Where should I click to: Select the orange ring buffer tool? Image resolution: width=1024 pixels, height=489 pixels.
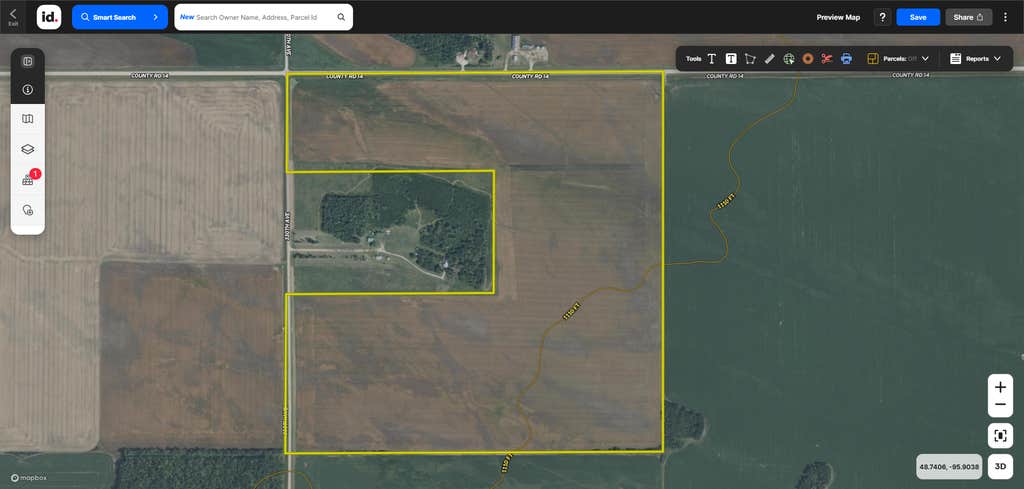point(808,59)
